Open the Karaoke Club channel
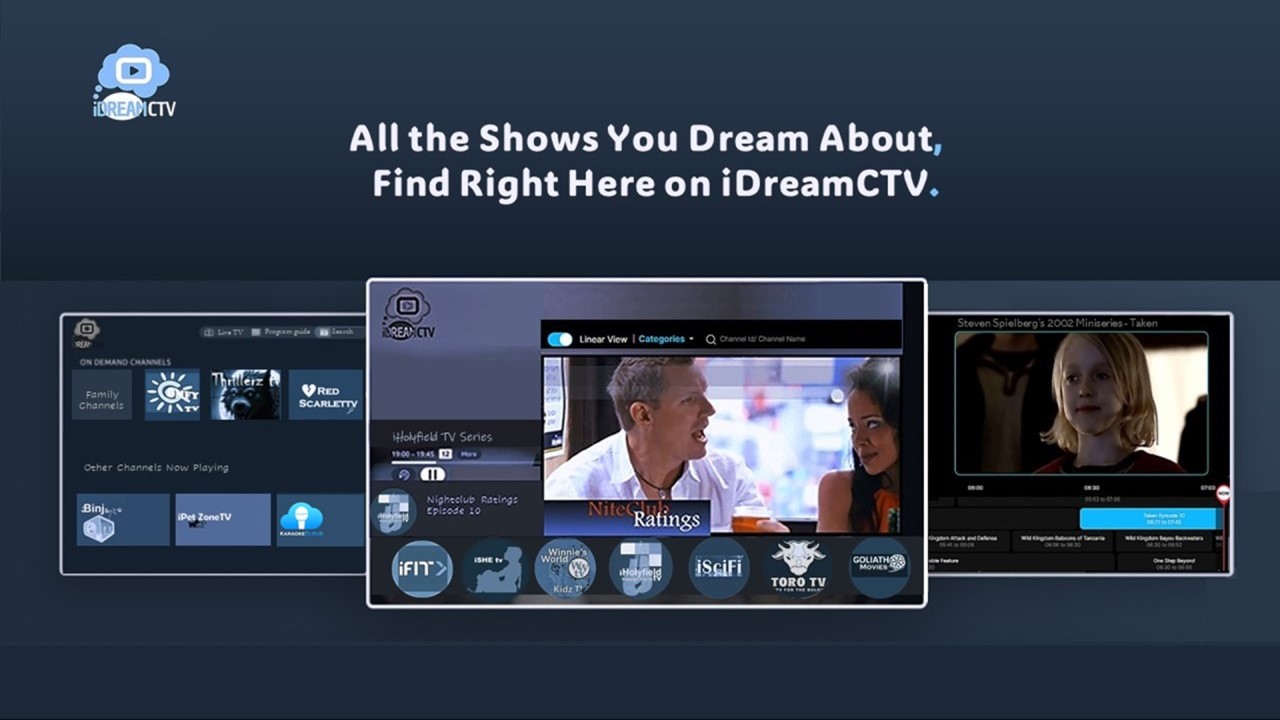The image size is (1280, 720). [x=303, y=518]
